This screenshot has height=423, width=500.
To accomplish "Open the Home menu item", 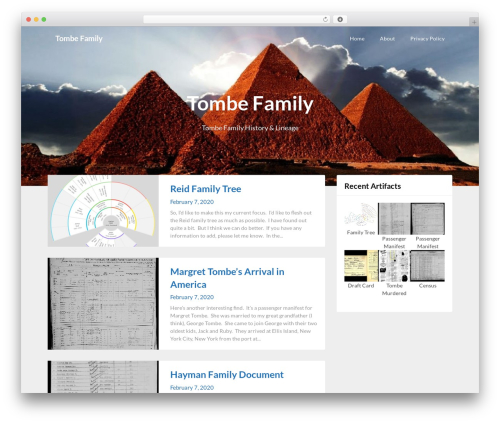I will click(x=357, y=39).
